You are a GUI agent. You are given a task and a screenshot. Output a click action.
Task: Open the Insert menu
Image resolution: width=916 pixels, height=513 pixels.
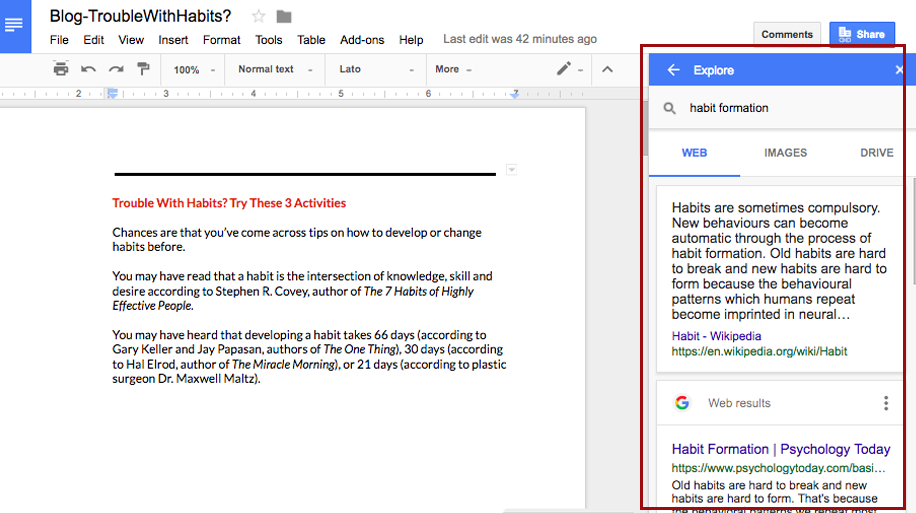[173, 40]
